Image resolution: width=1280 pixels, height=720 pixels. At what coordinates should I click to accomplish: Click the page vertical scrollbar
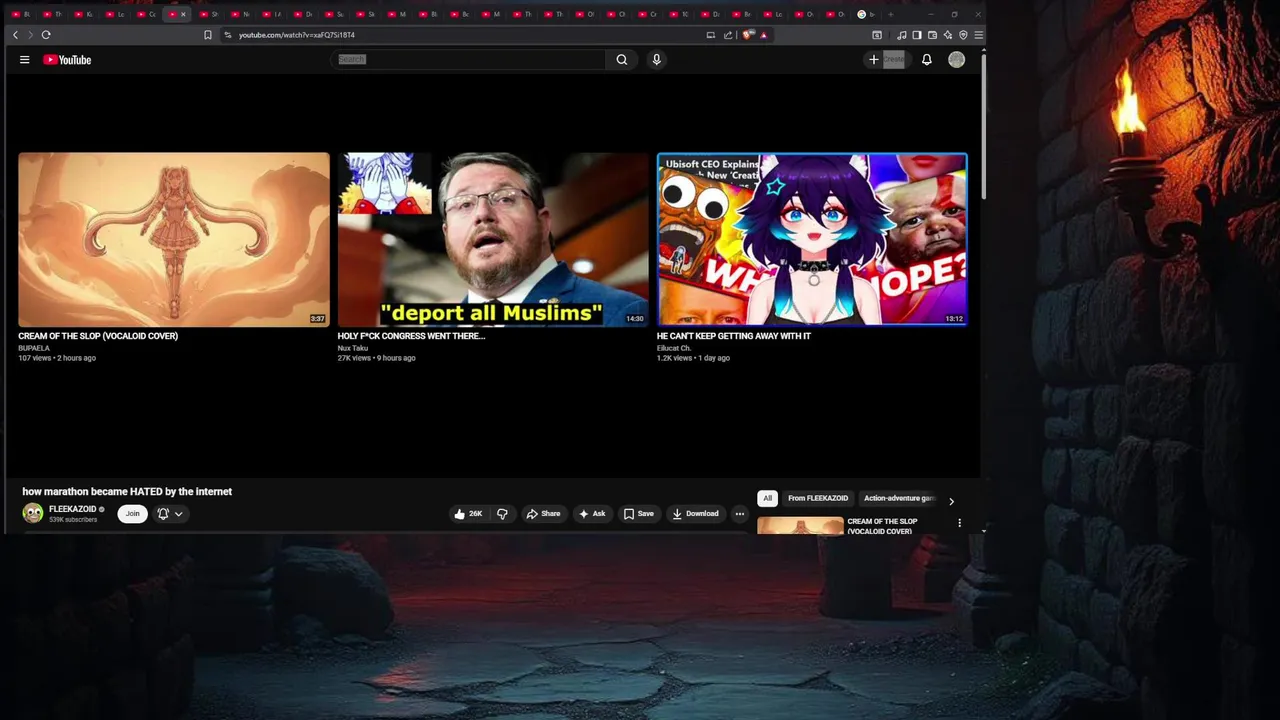click(x=984, y=125)
